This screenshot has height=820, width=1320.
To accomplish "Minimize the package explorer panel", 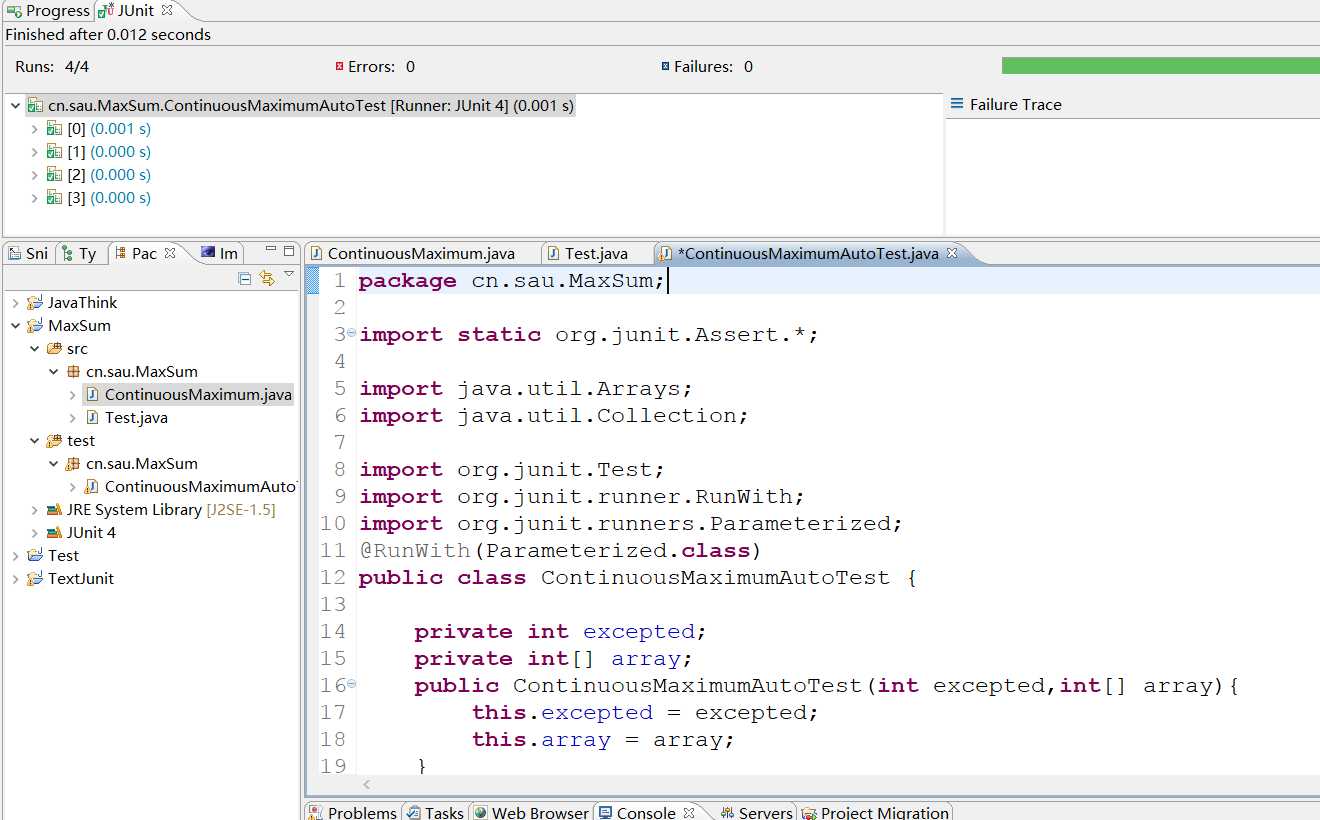I will click(x=270, y=251).
